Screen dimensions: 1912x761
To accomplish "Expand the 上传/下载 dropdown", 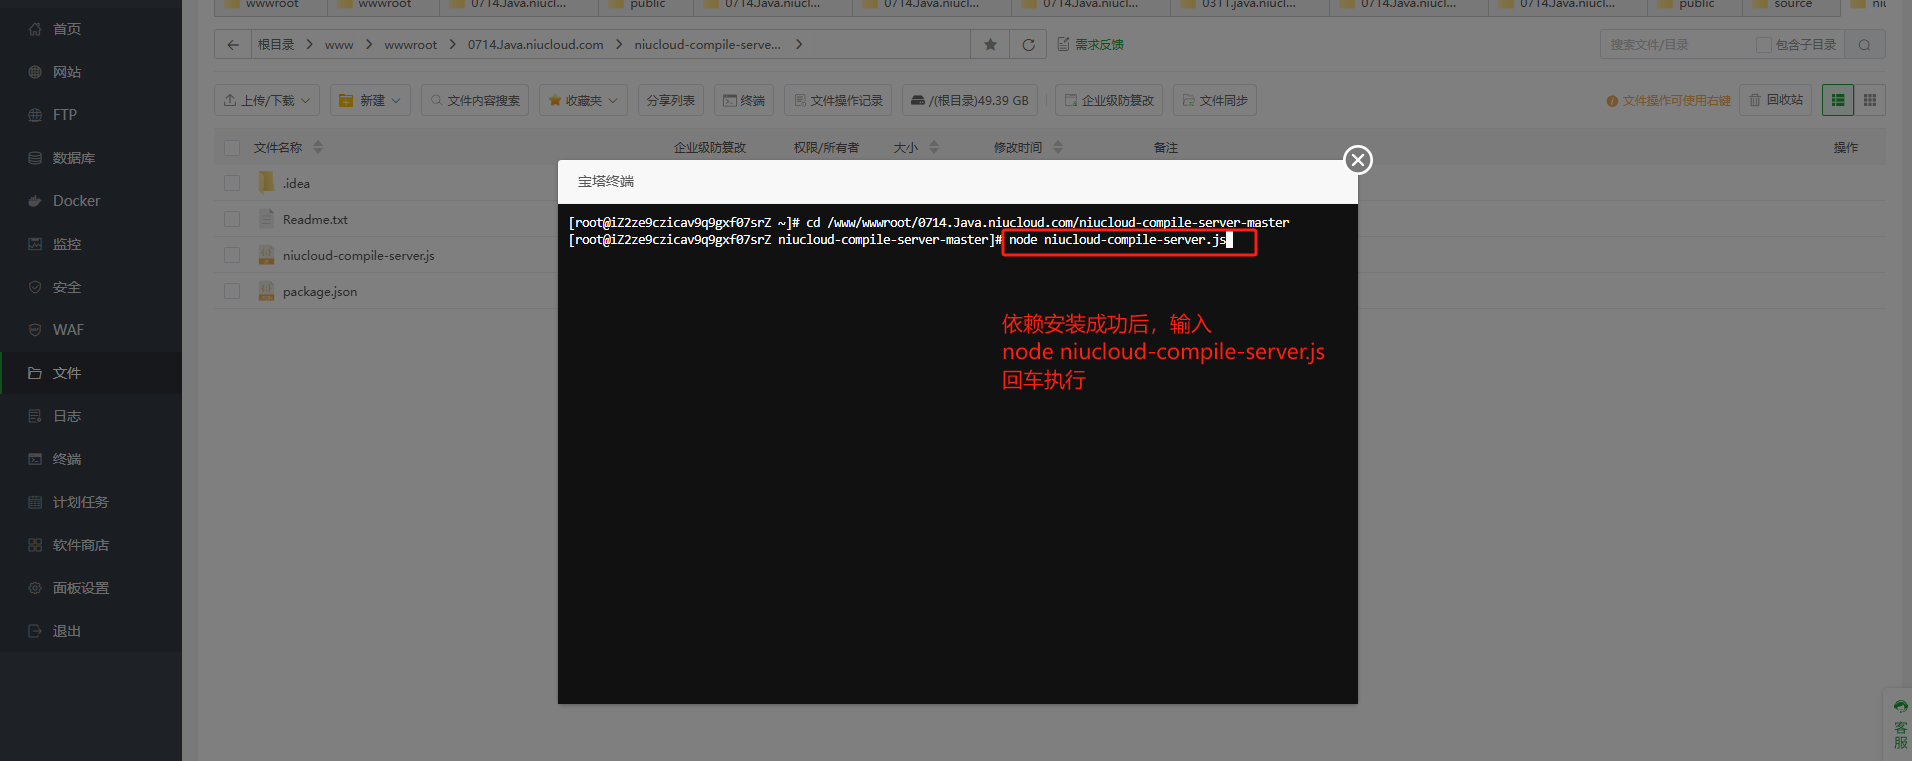I will coord(267,101).
